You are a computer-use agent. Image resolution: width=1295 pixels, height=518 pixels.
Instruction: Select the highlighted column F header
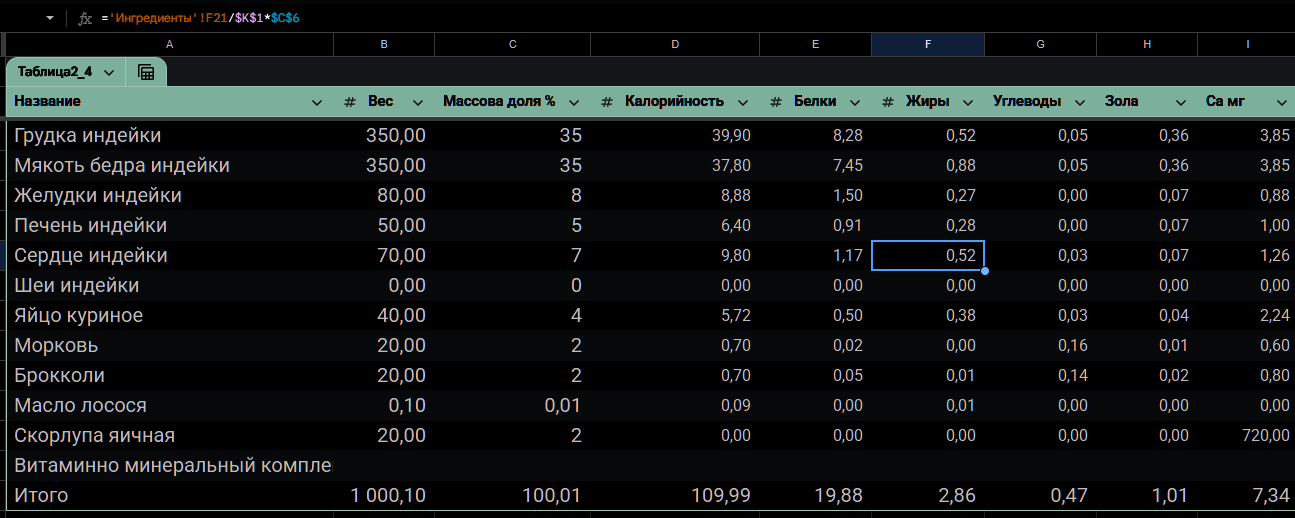(928, 44)
